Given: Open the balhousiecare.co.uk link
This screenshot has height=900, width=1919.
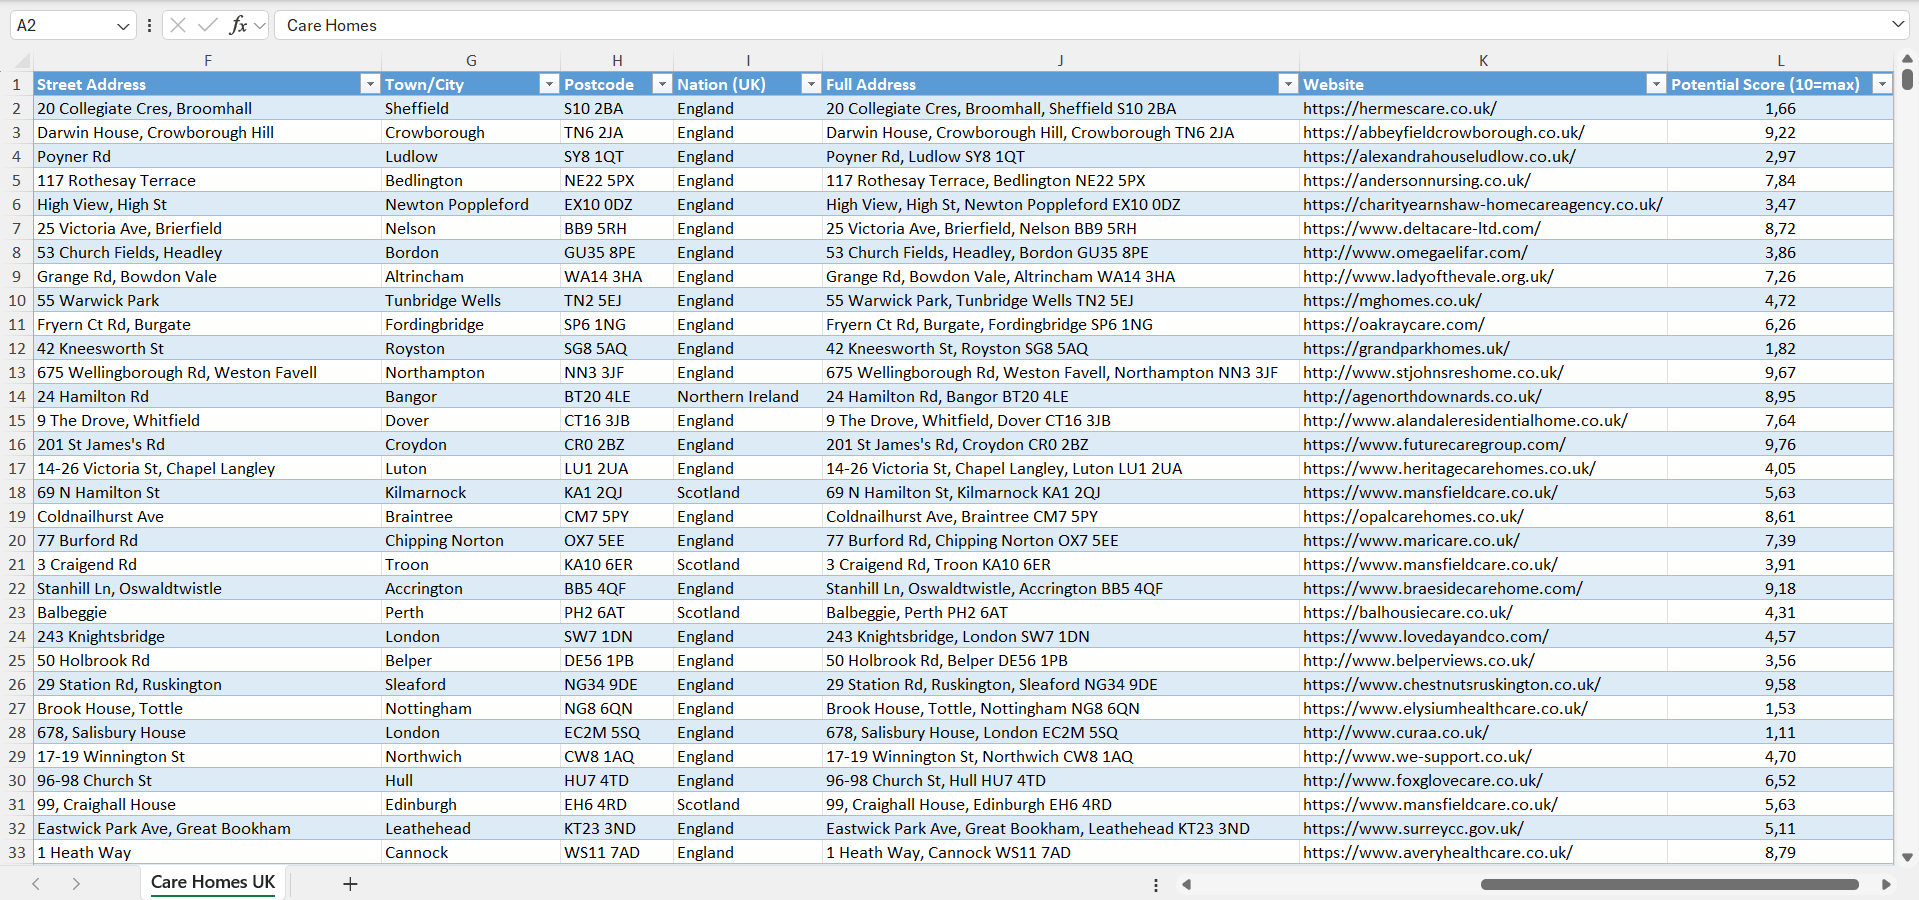Looking at the screenshot, I should tap(1407, 612).
